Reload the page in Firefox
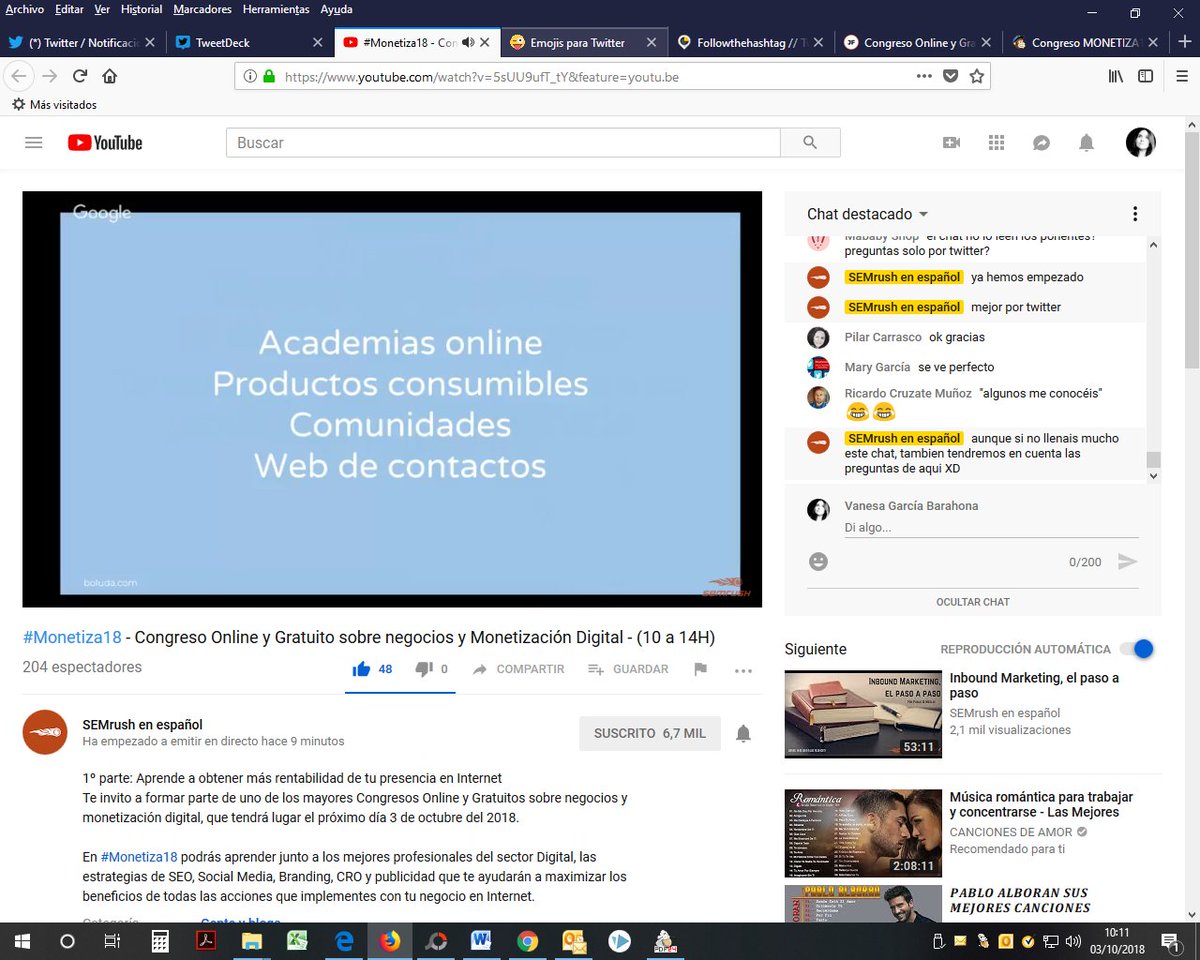Viewport: 1200px width, 960px height. 80,76
